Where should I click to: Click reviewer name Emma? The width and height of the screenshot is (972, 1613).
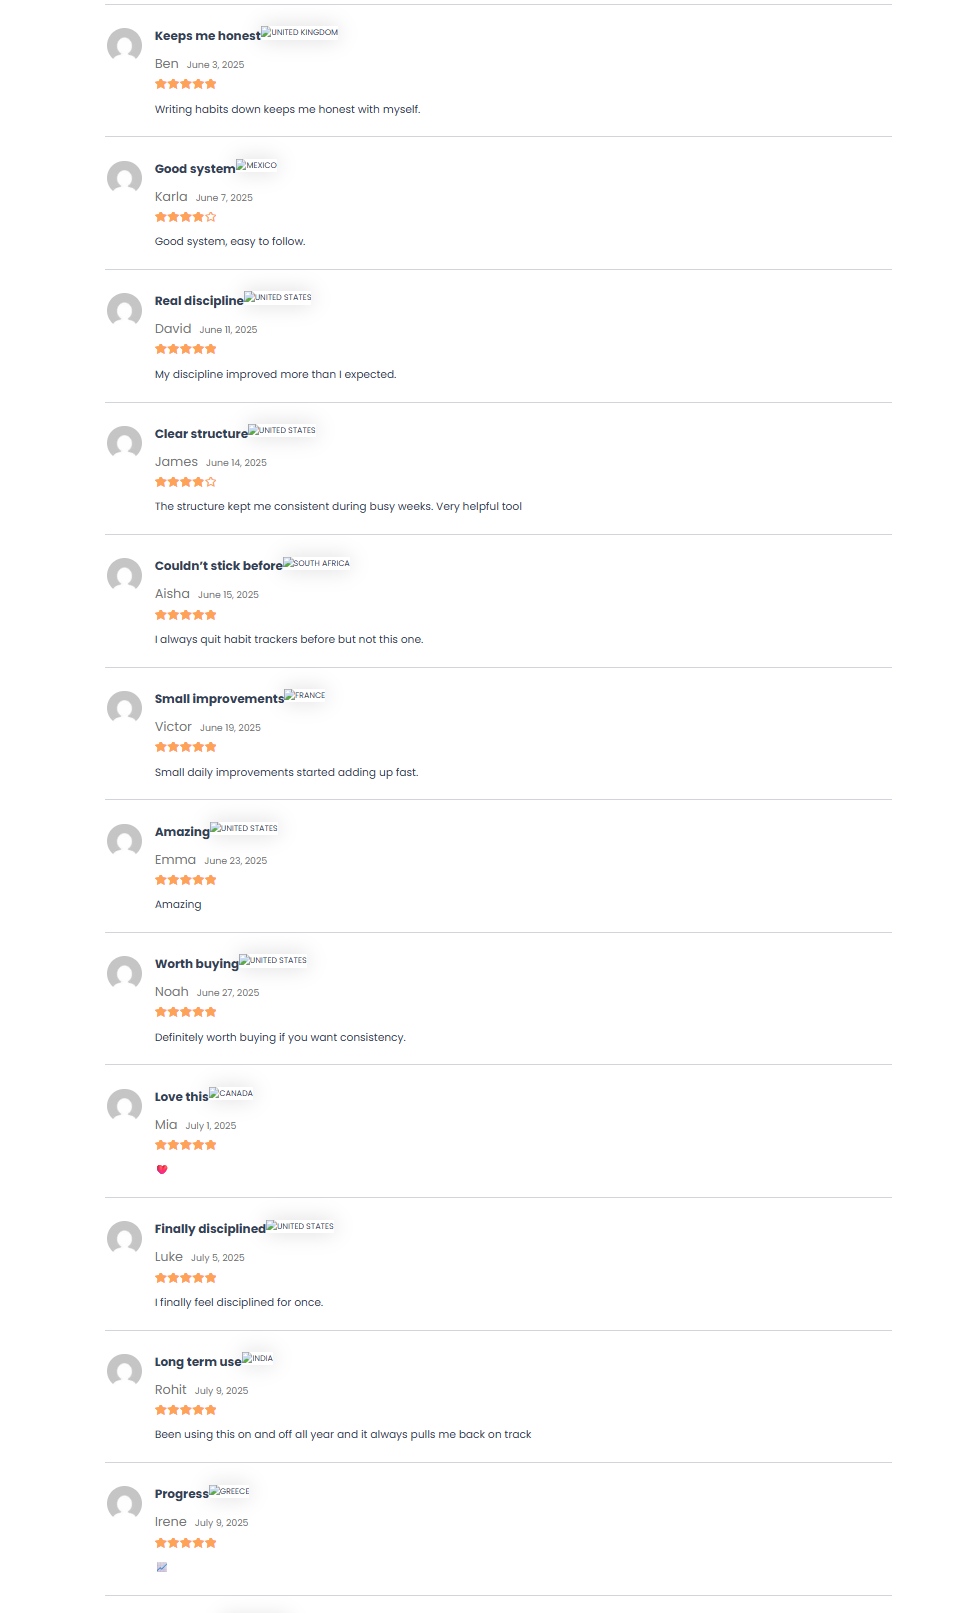coord(175,860)
